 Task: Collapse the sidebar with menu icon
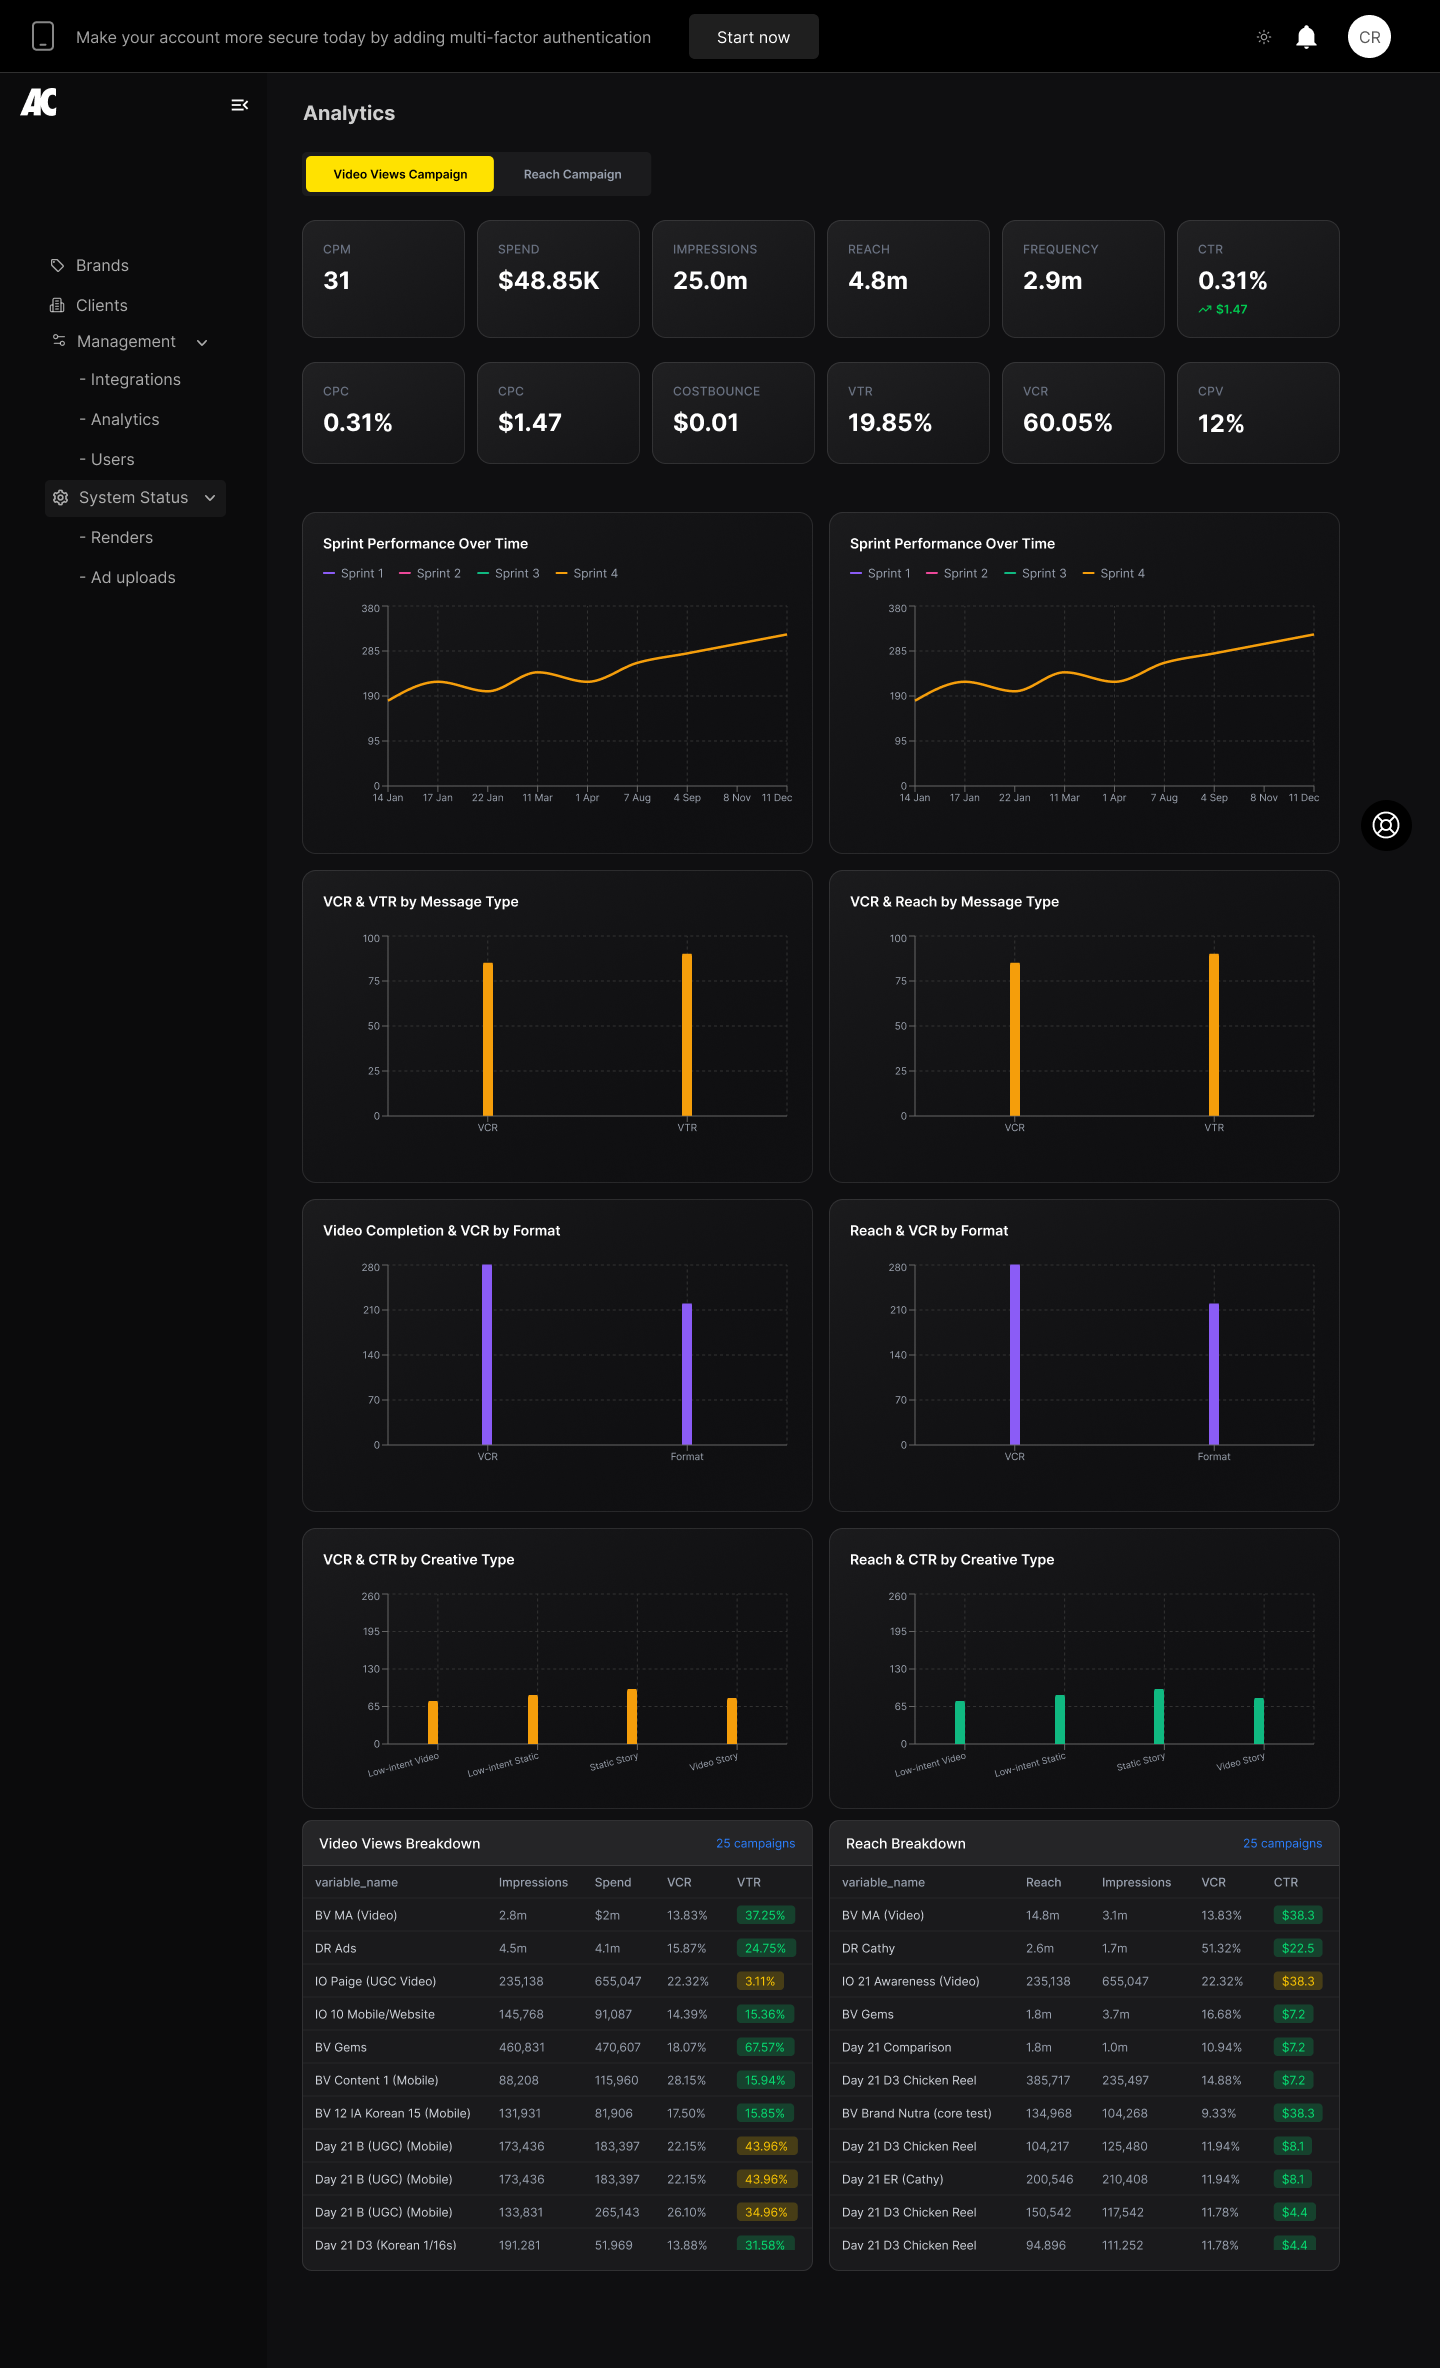(x=239, y=105)
